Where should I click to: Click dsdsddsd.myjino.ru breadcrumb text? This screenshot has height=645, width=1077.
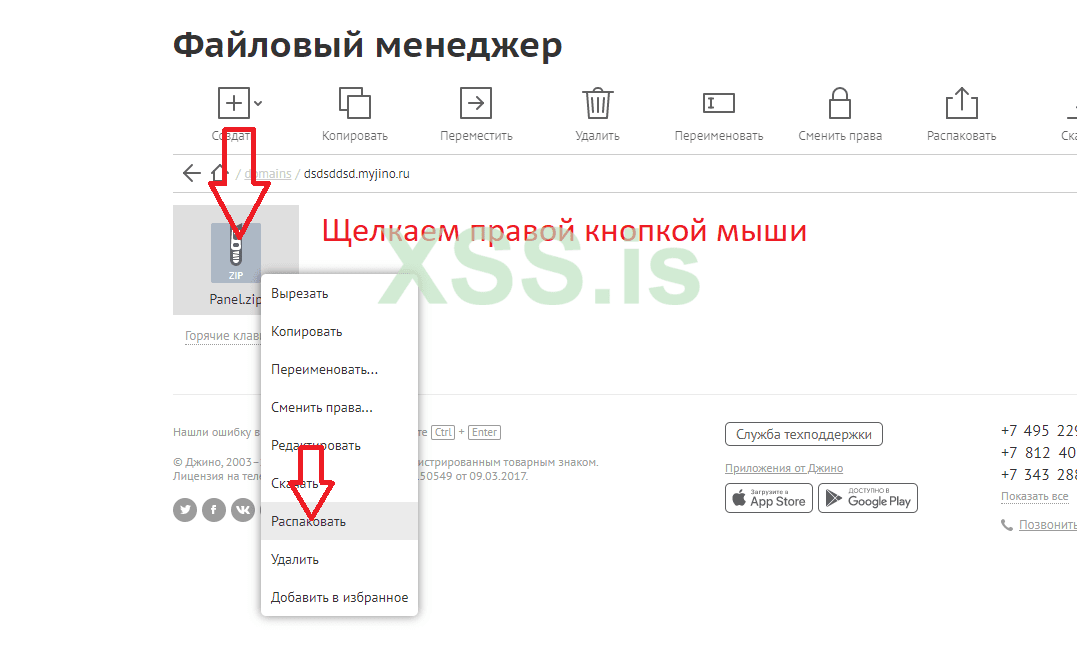[x=356, y=174]
